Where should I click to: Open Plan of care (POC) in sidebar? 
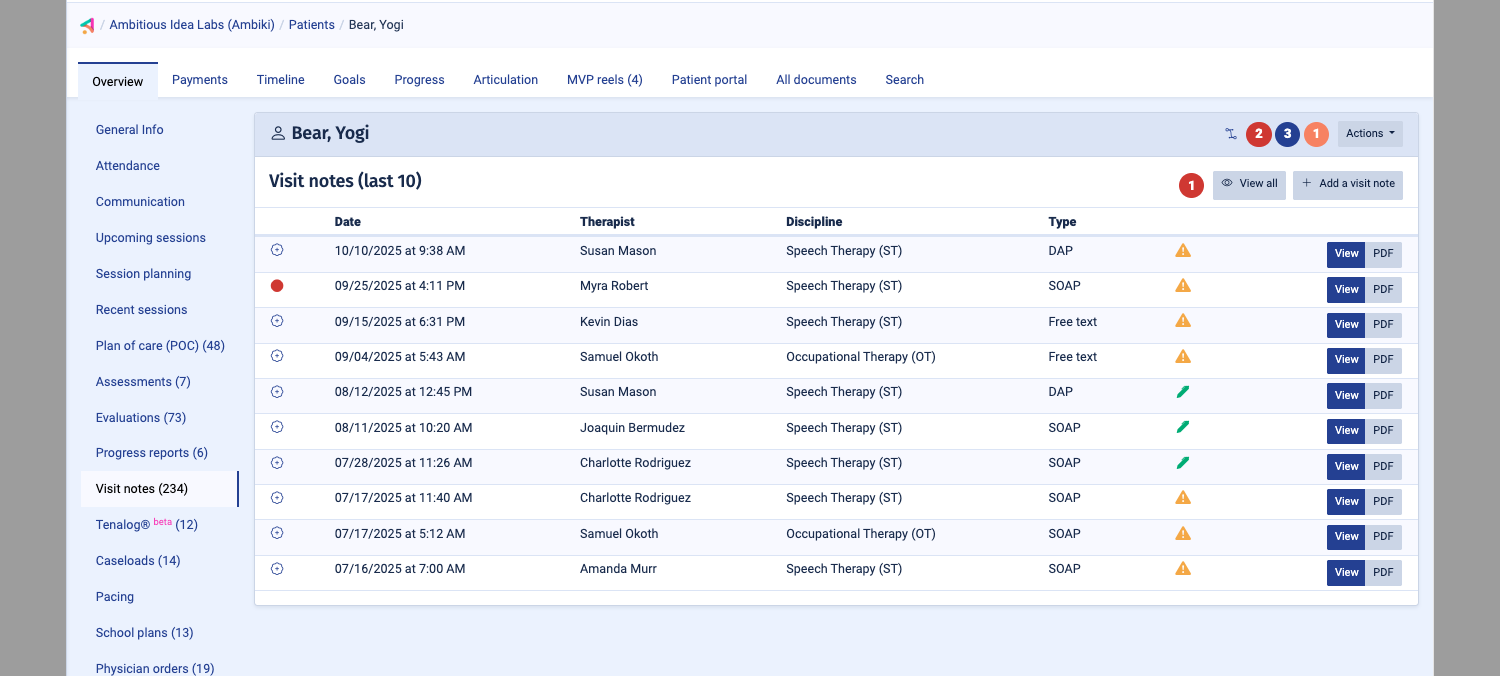point(160,346)
